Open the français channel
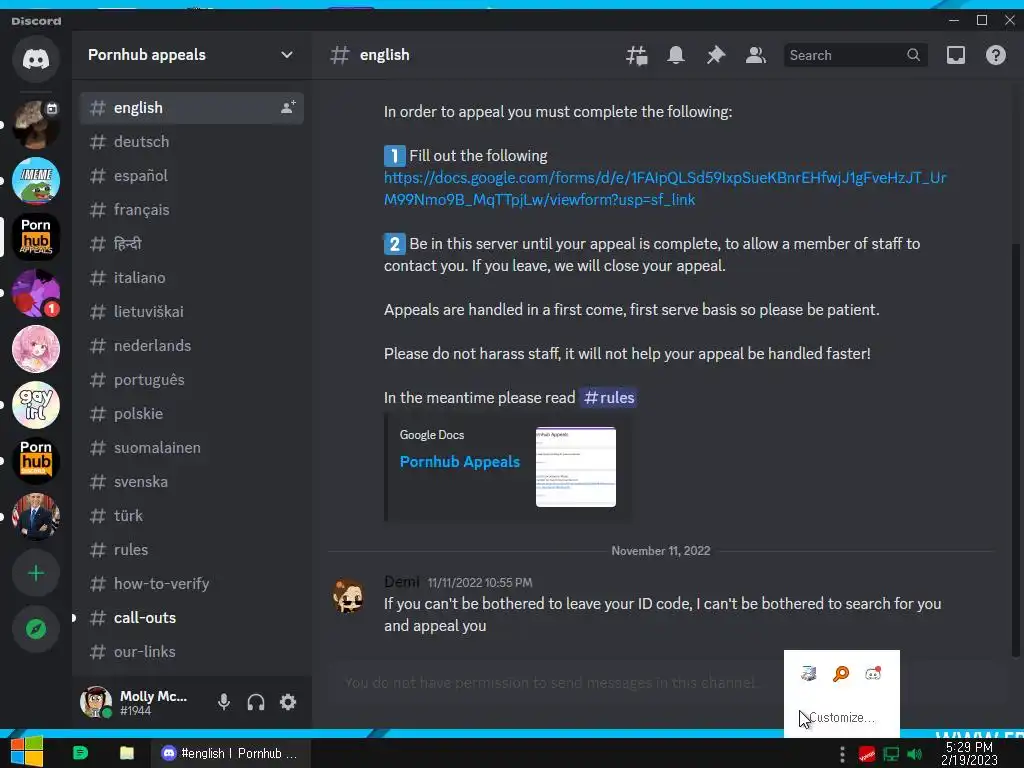The height and width of the screenshot is (768, 1024). (191, 210)
